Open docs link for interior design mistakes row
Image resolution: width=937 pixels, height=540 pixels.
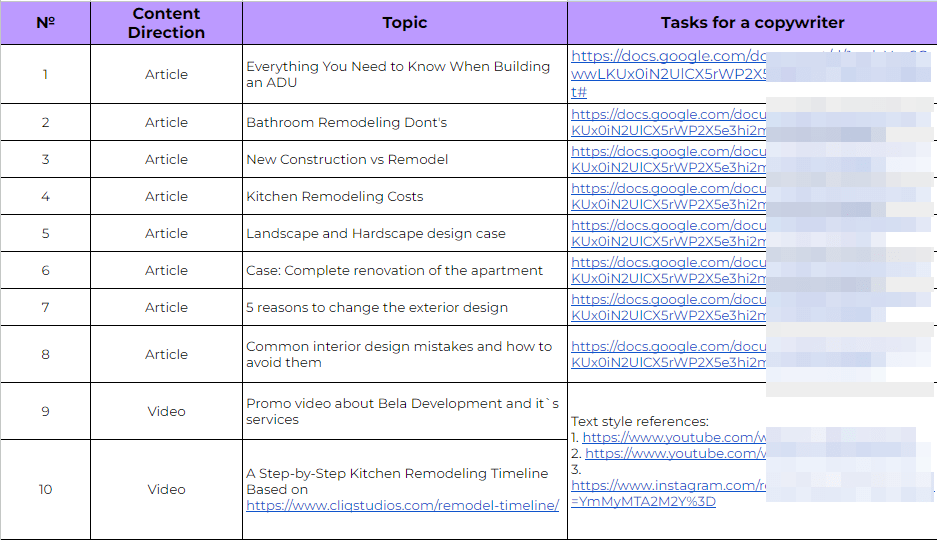[x=668, y=355]
